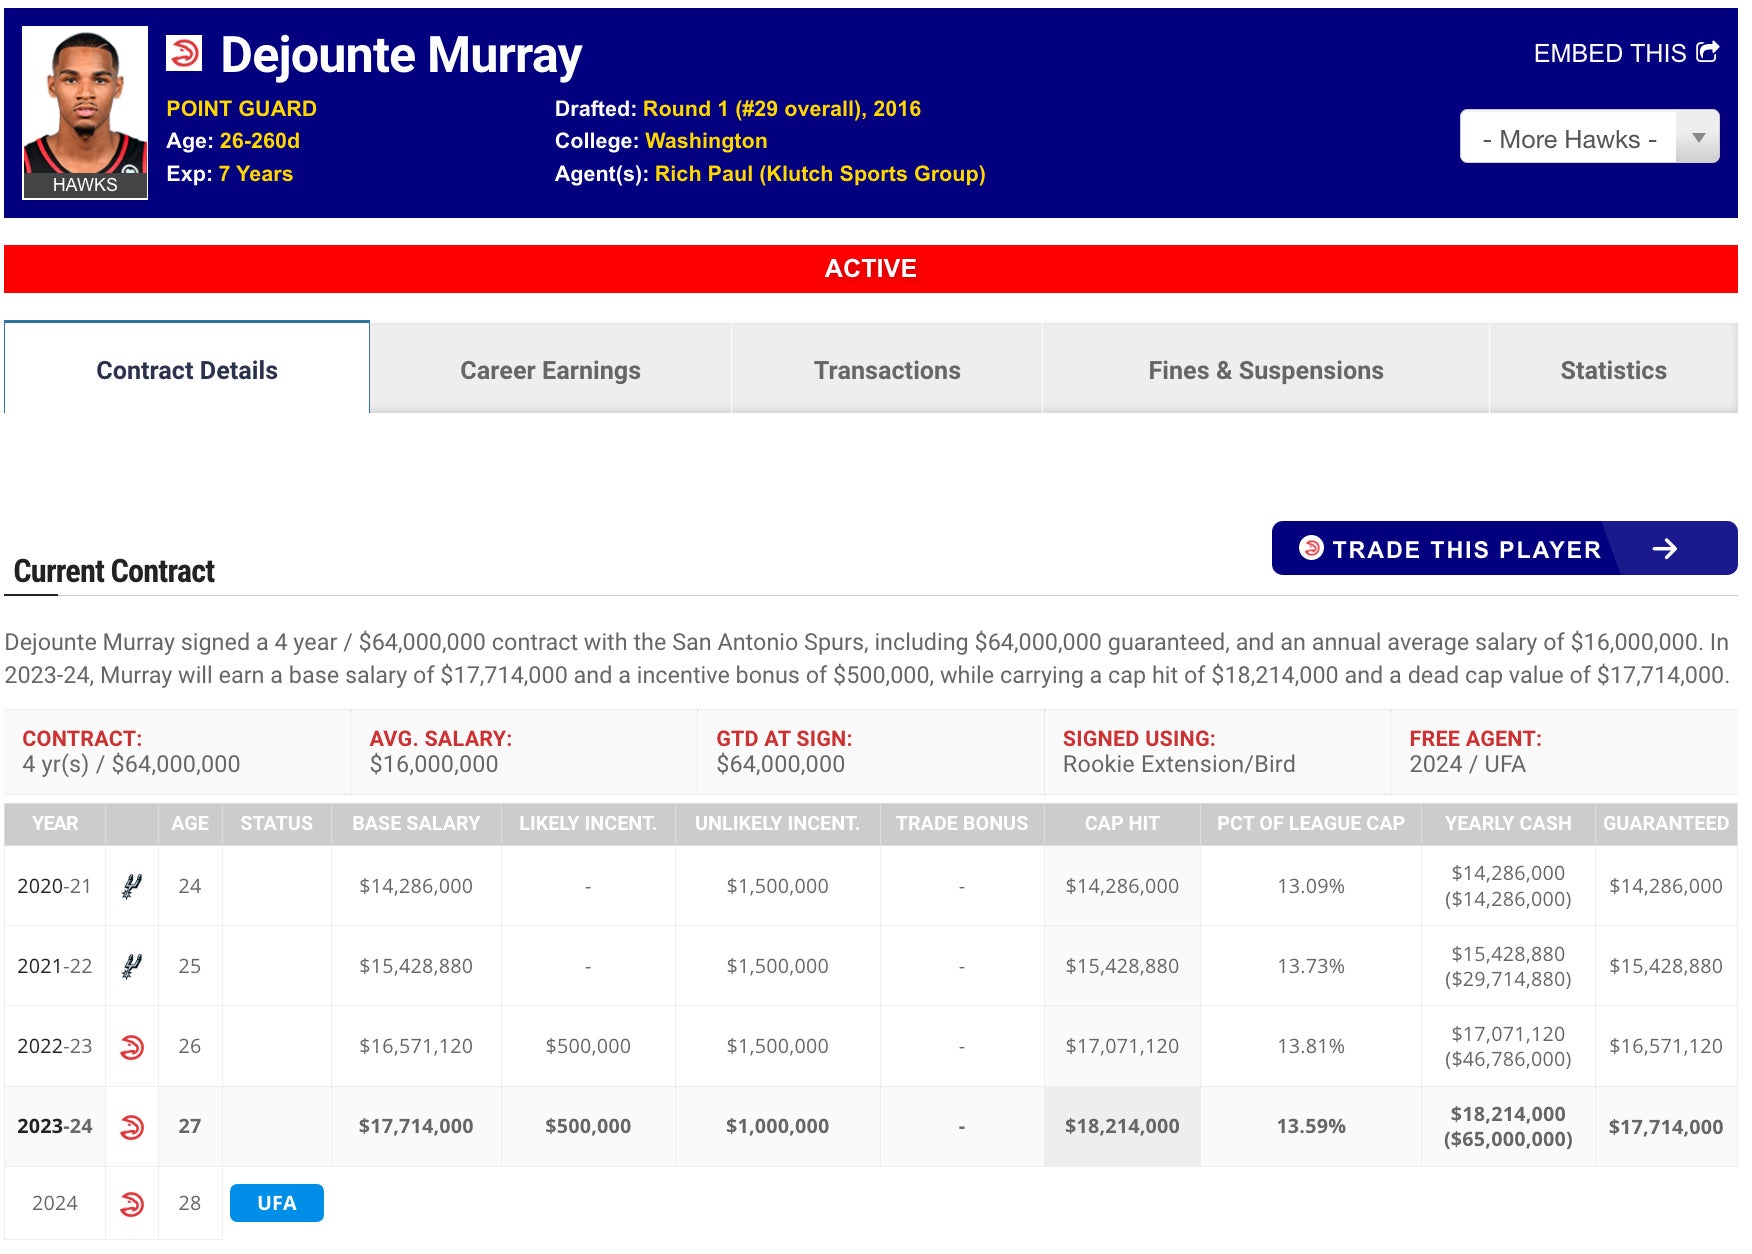Select the Contract Details tab
The image size is (1752, 1254).
coord(187,369)
